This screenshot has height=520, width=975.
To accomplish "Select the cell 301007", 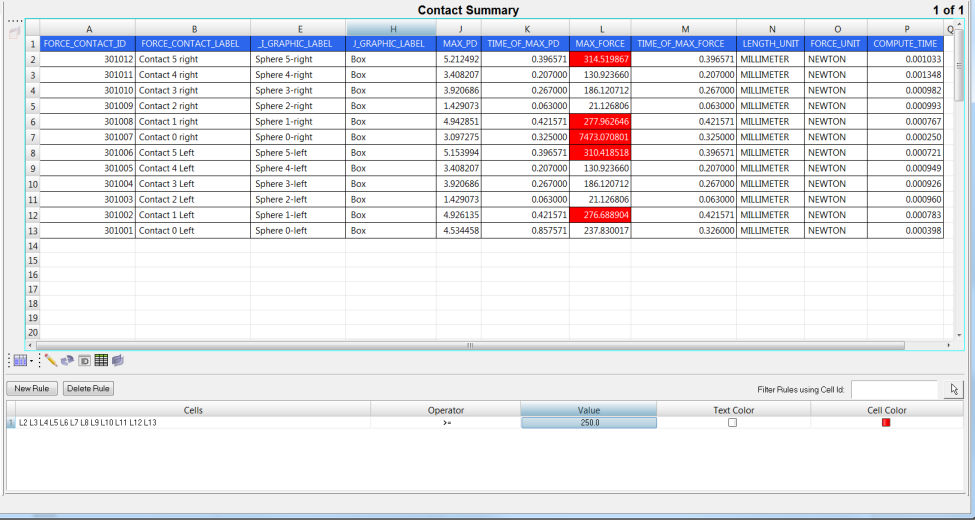I will (88, 137).
